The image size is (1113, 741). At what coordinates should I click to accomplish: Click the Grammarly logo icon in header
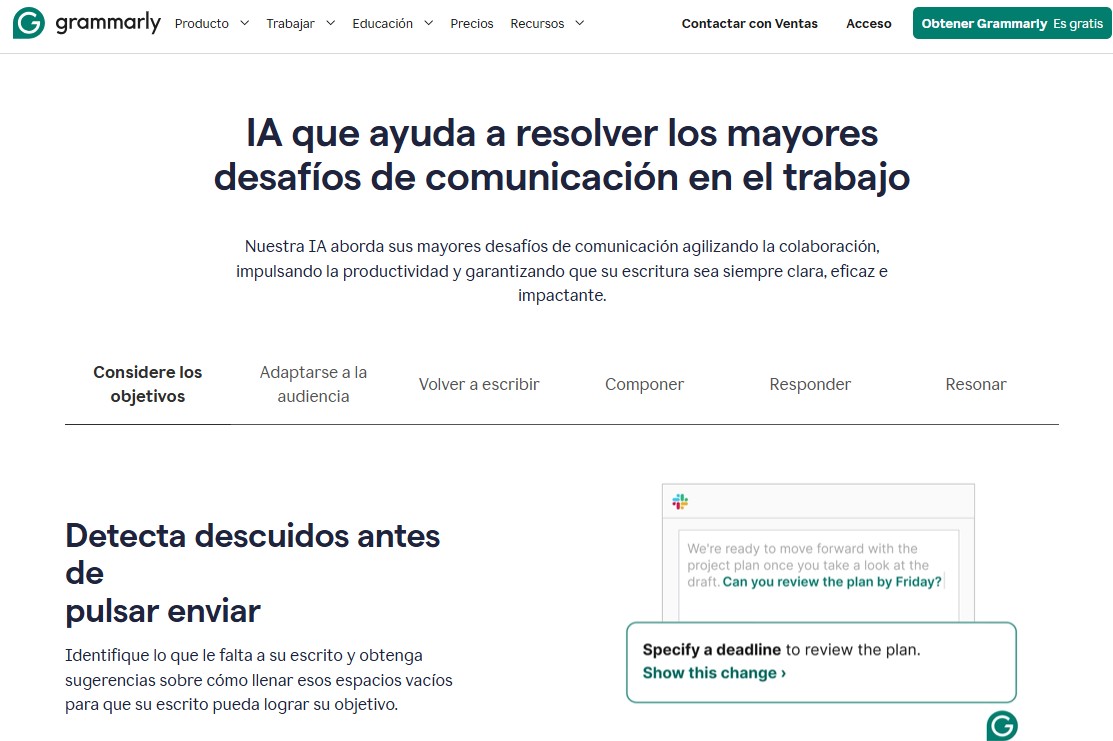(28, 23)
